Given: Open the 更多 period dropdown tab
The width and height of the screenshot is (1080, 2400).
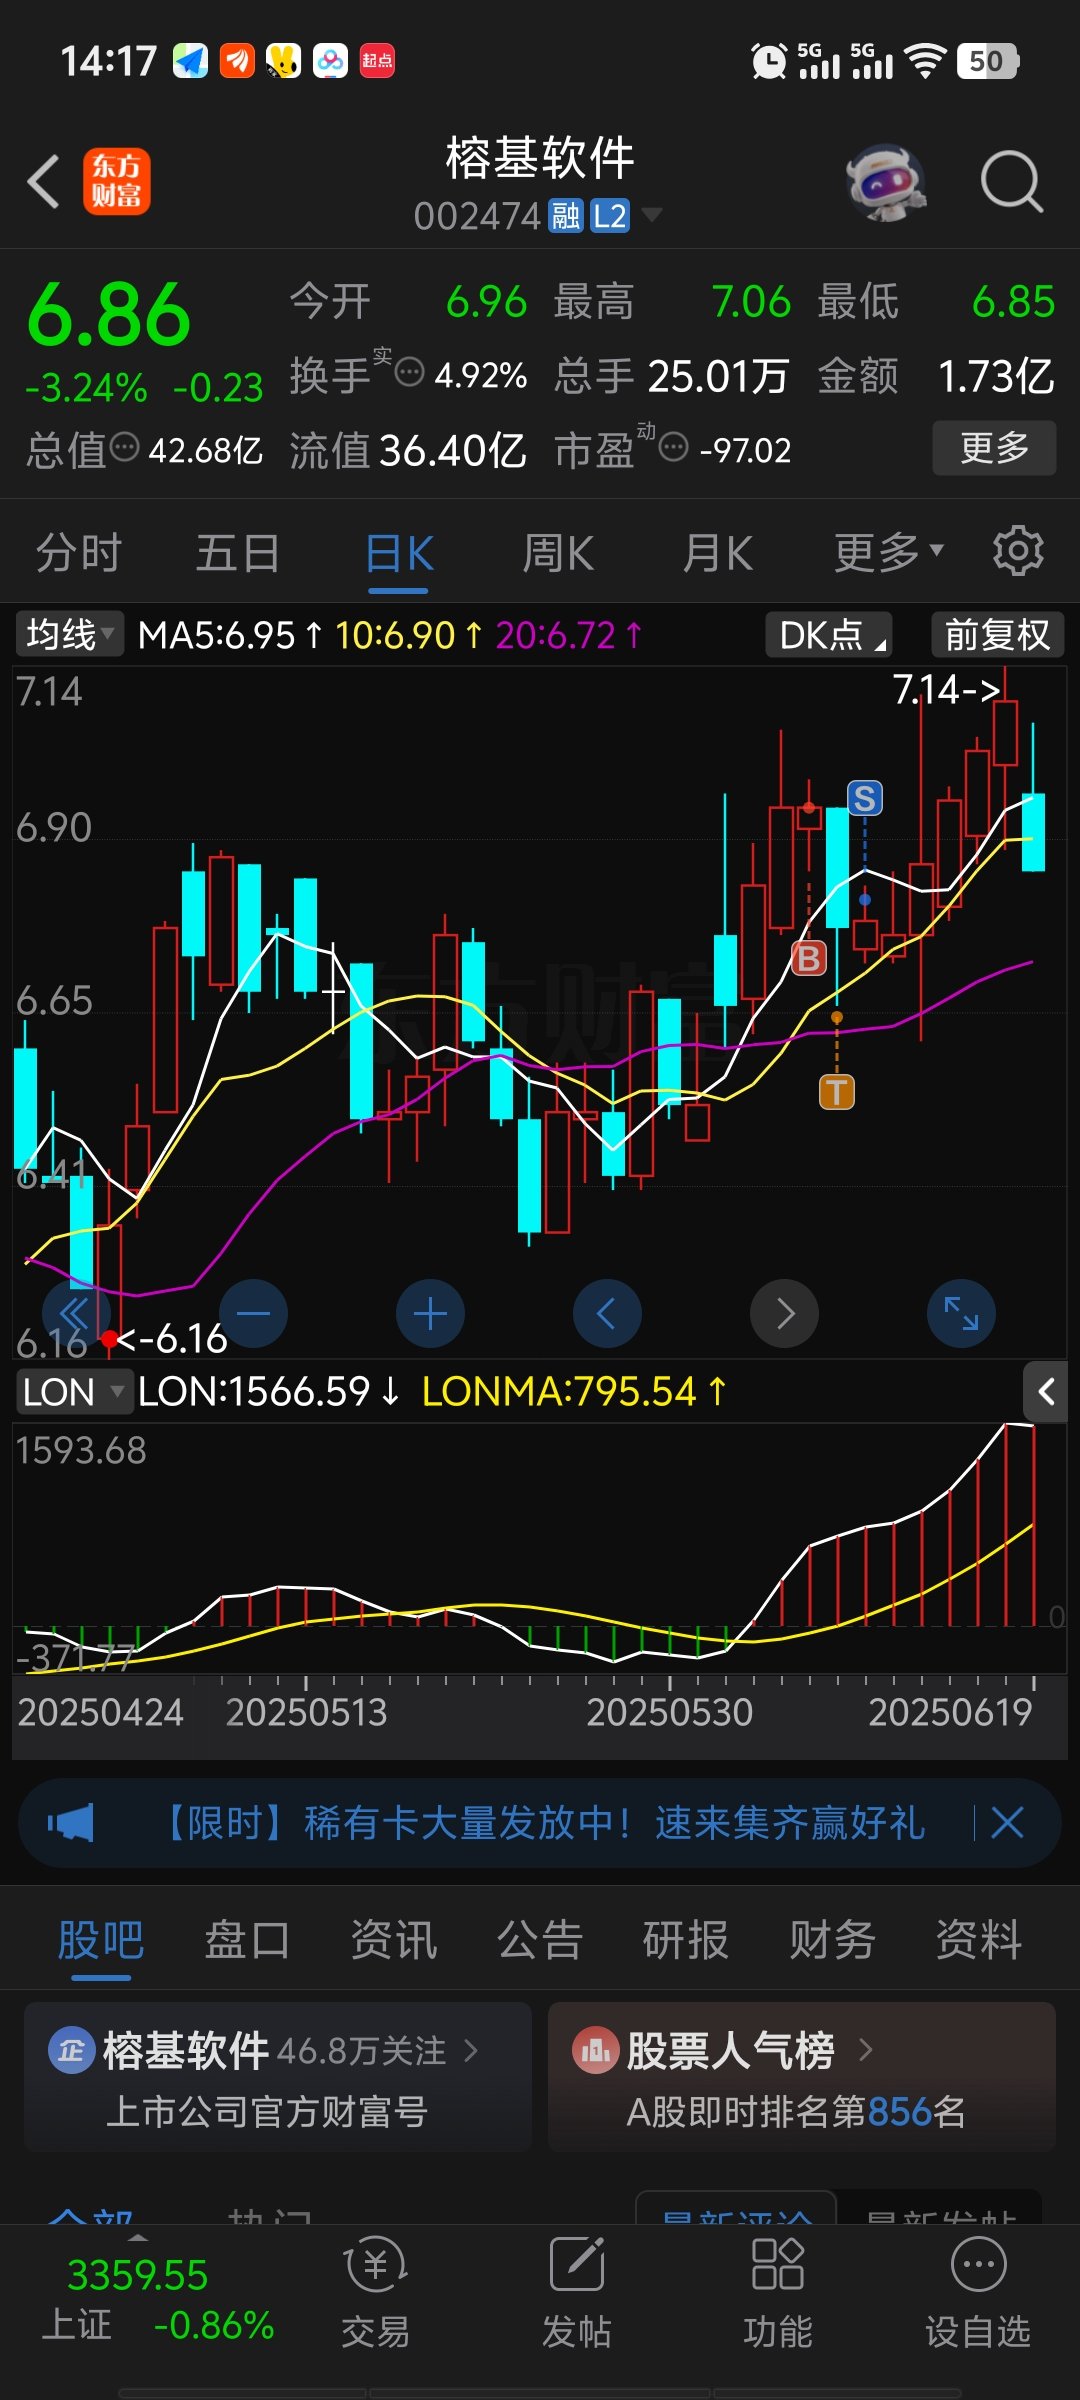Looking at the screenshot, I should pyautogui.click(x=889, y=551).
